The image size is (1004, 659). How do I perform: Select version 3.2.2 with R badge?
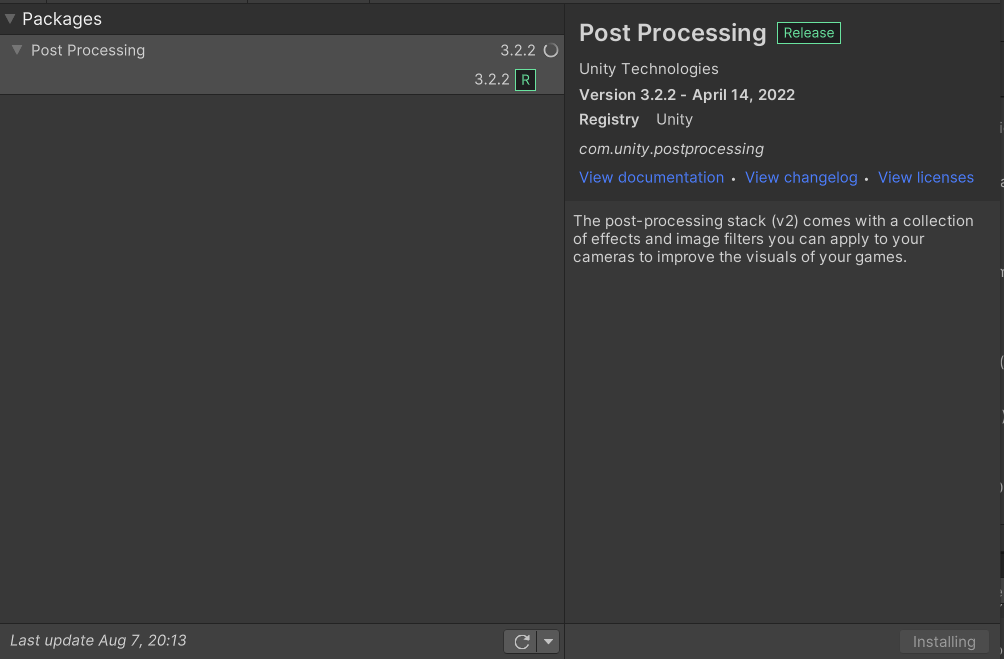click(x=282, y=79)
